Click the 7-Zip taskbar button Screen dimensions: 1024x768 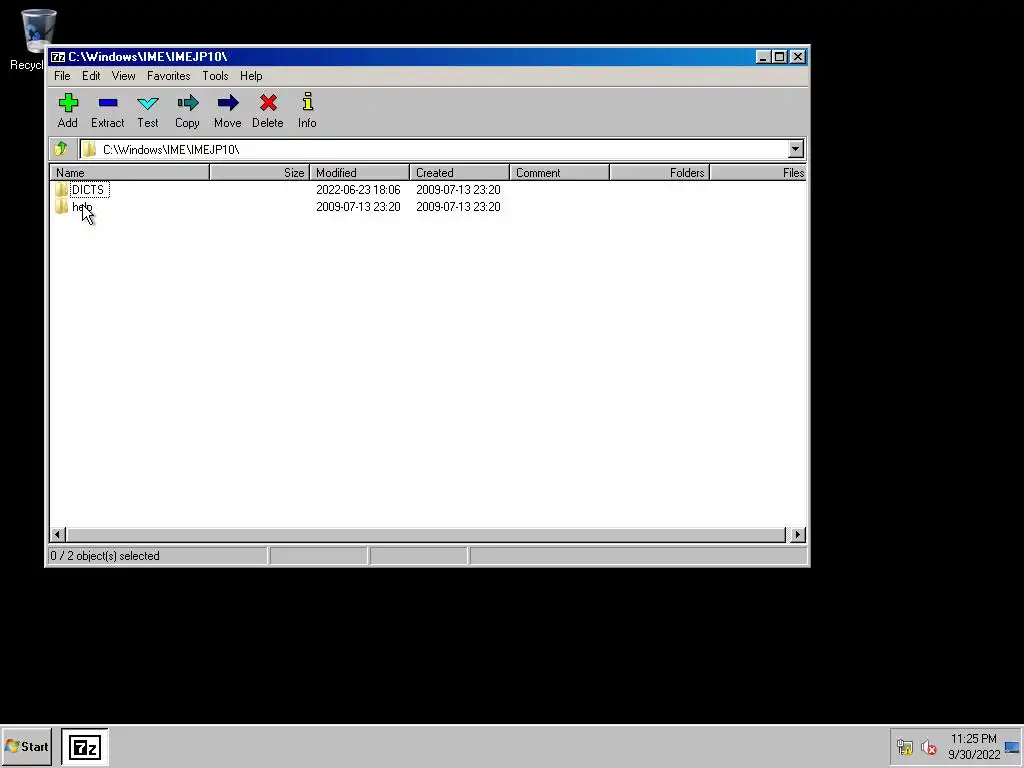click(x=85, y=746)
